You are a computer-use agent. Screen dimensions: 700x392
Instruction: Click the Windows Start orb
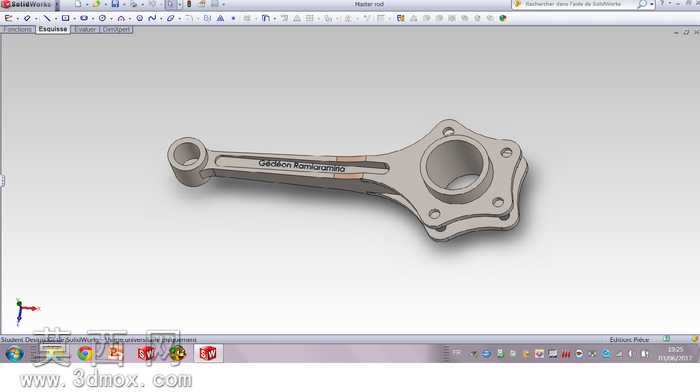(x=14, y=354)
